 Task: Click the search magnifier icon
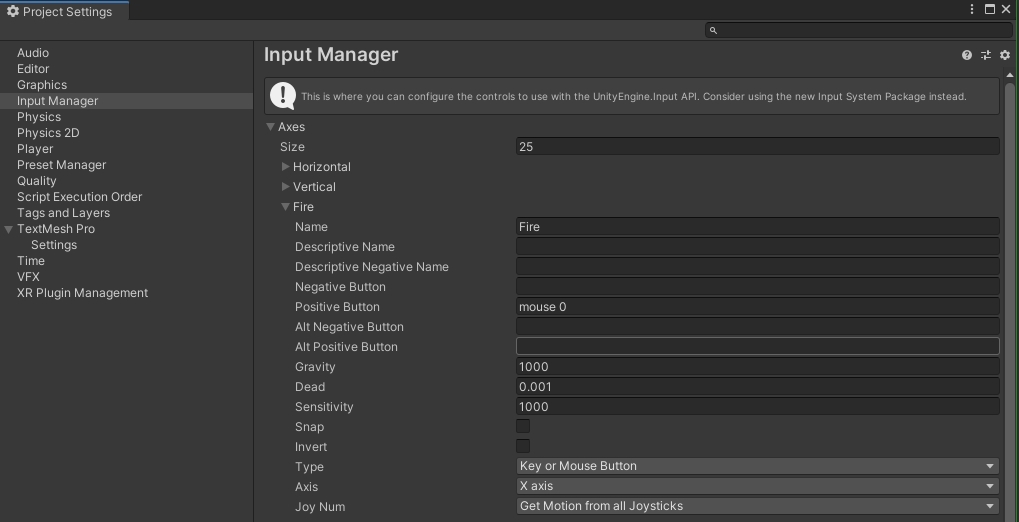coord(713,30)
